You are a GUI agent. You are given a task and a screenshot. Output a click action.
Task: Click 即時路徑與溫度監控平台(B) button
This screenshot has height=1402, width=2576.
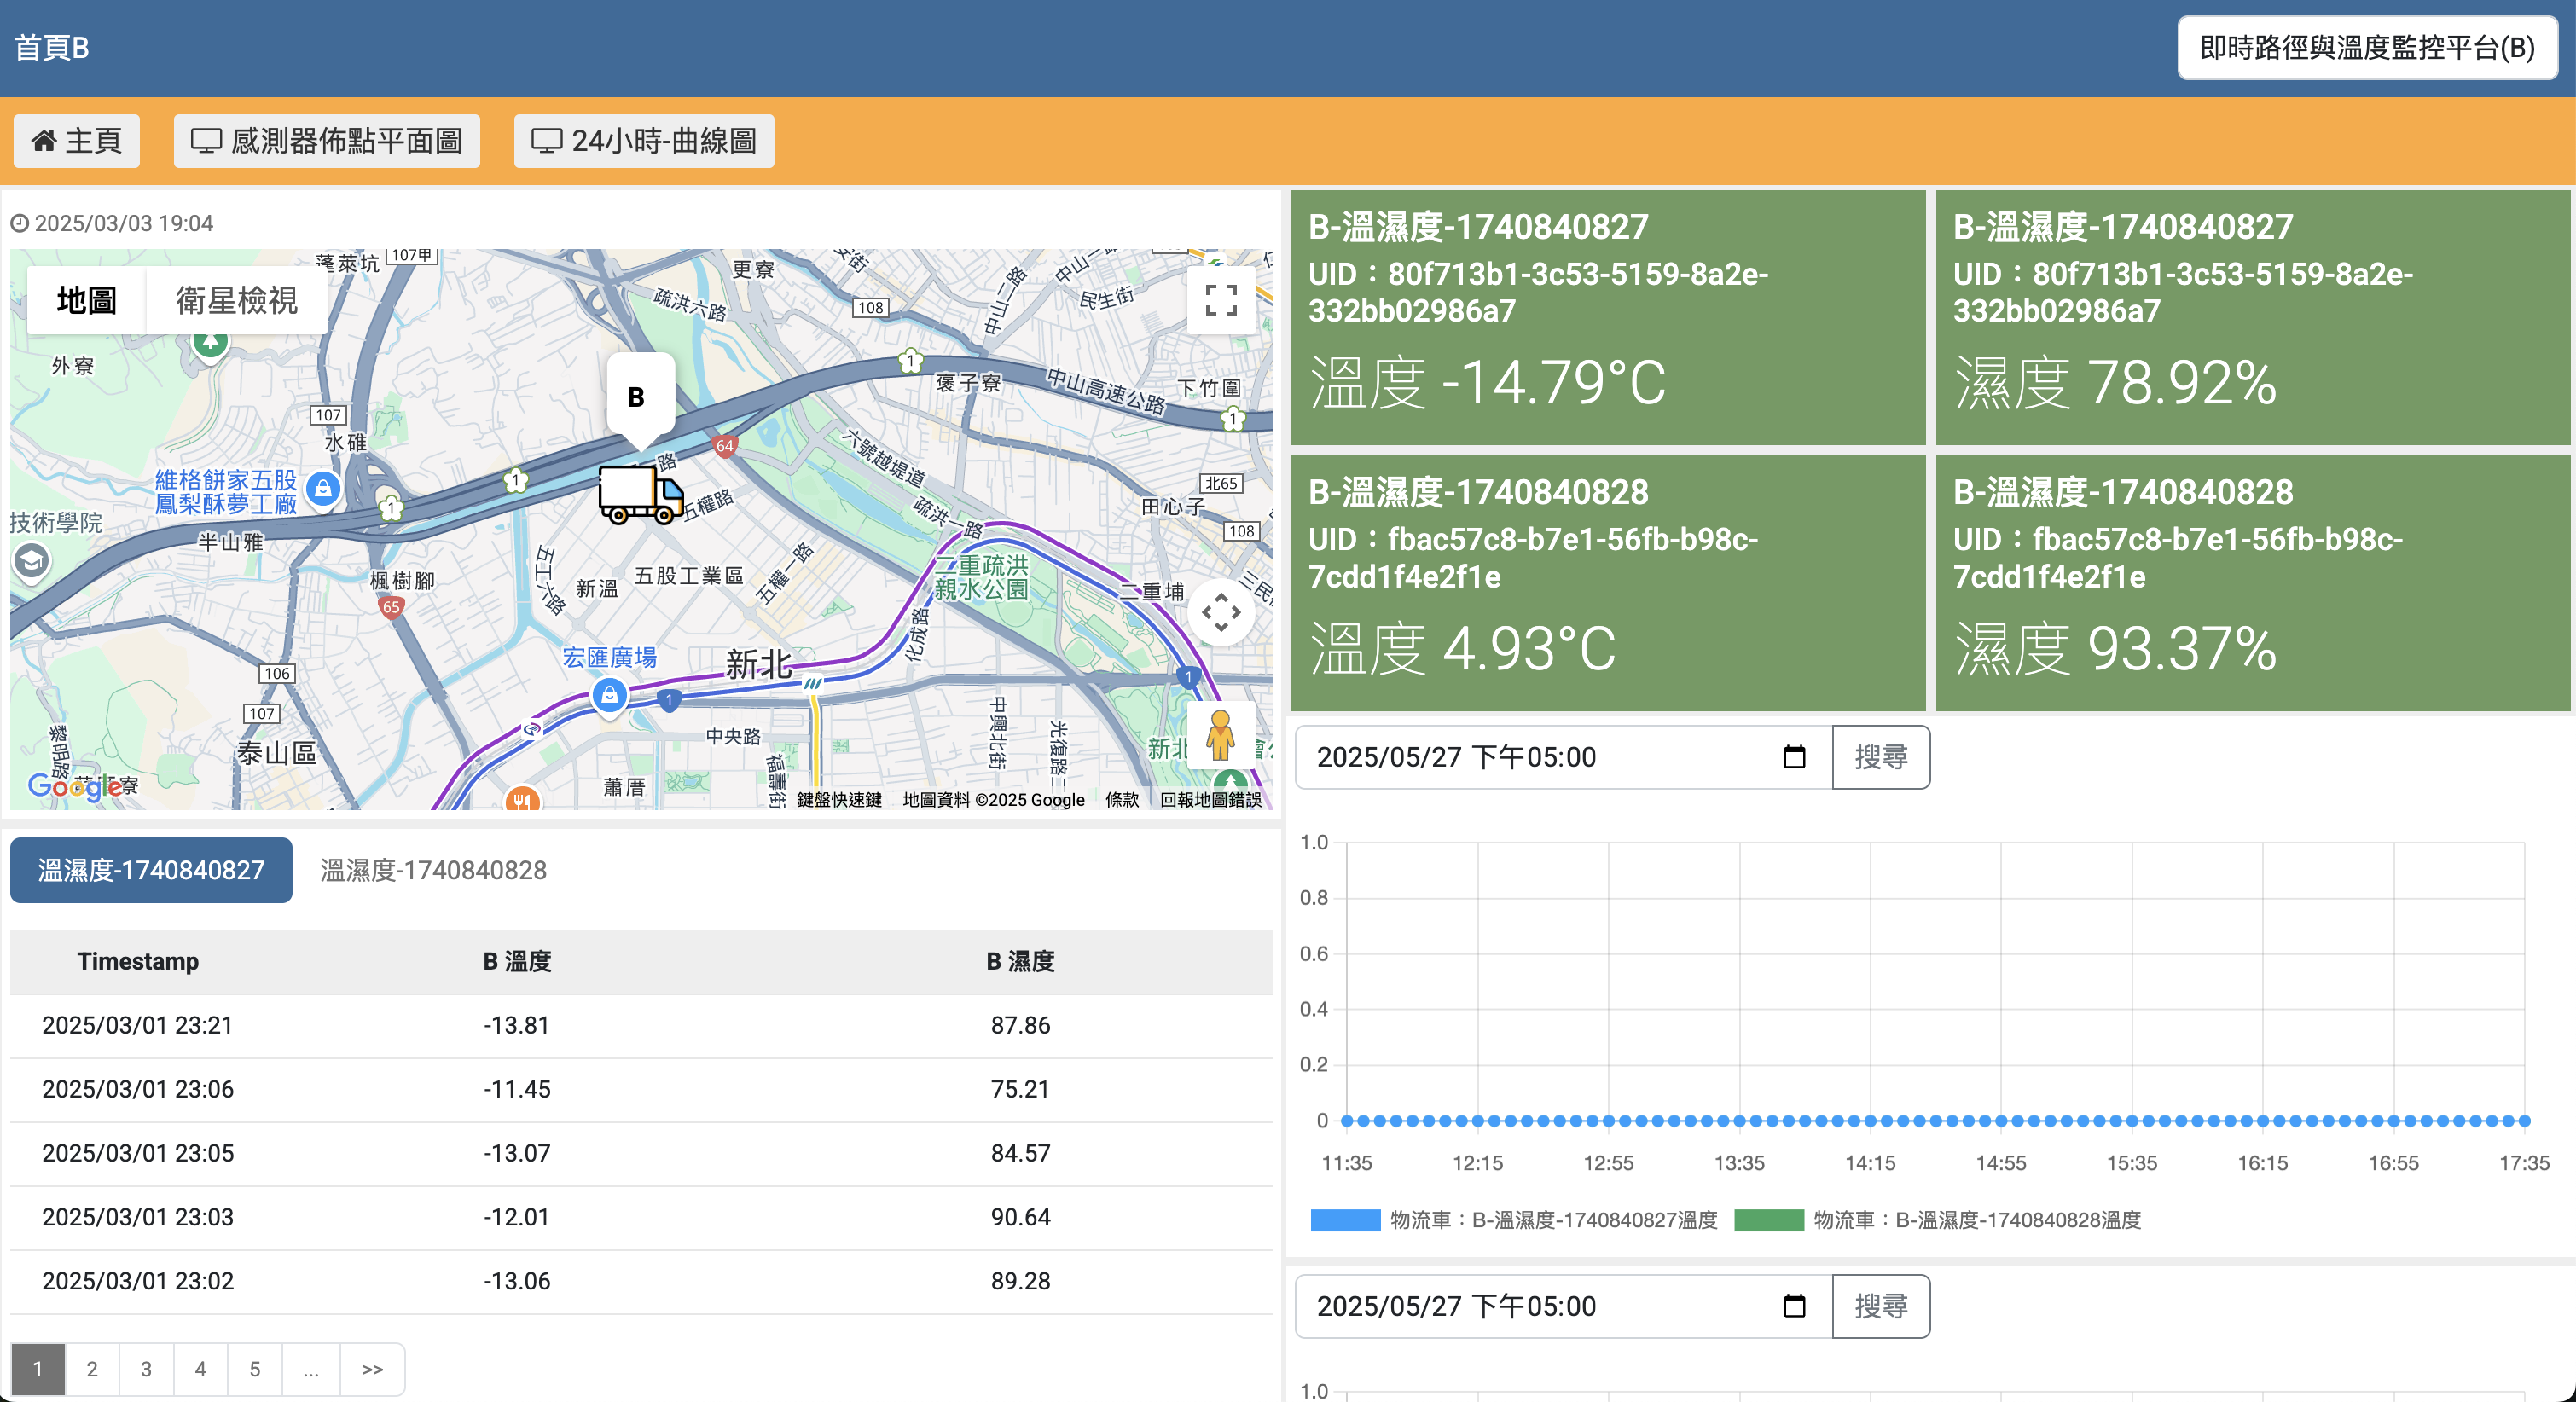2366,48
